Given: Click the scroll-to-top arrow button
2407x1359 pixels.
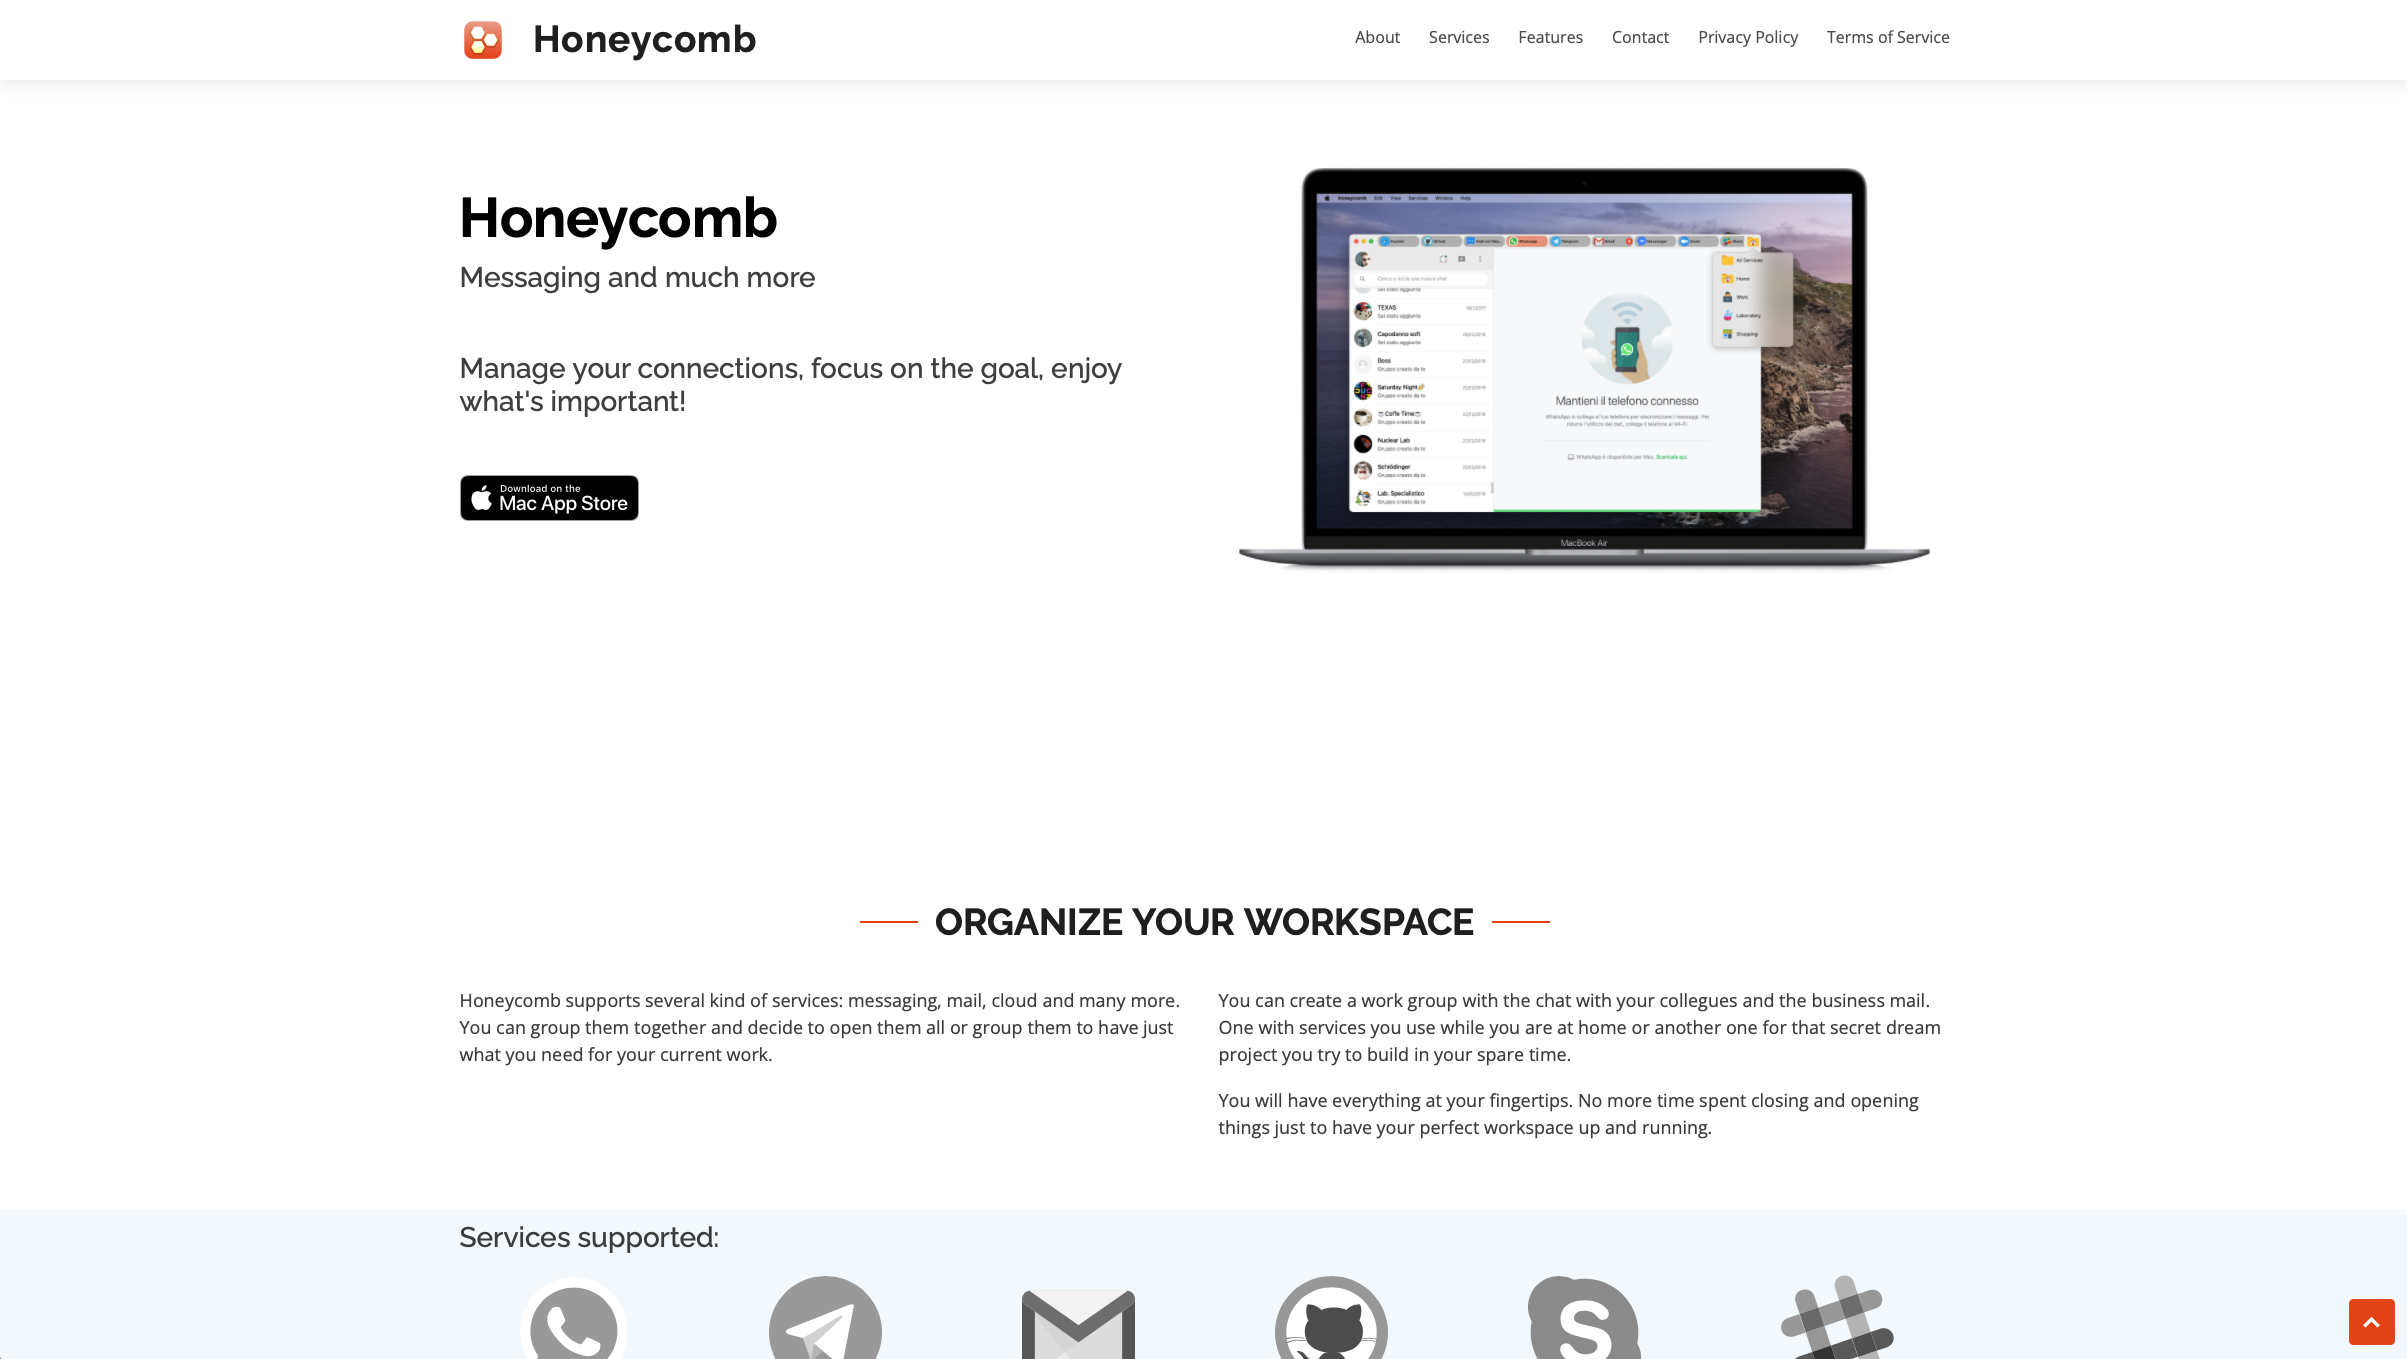Looking at the screenshot, I should (x=2371, y=1321).
